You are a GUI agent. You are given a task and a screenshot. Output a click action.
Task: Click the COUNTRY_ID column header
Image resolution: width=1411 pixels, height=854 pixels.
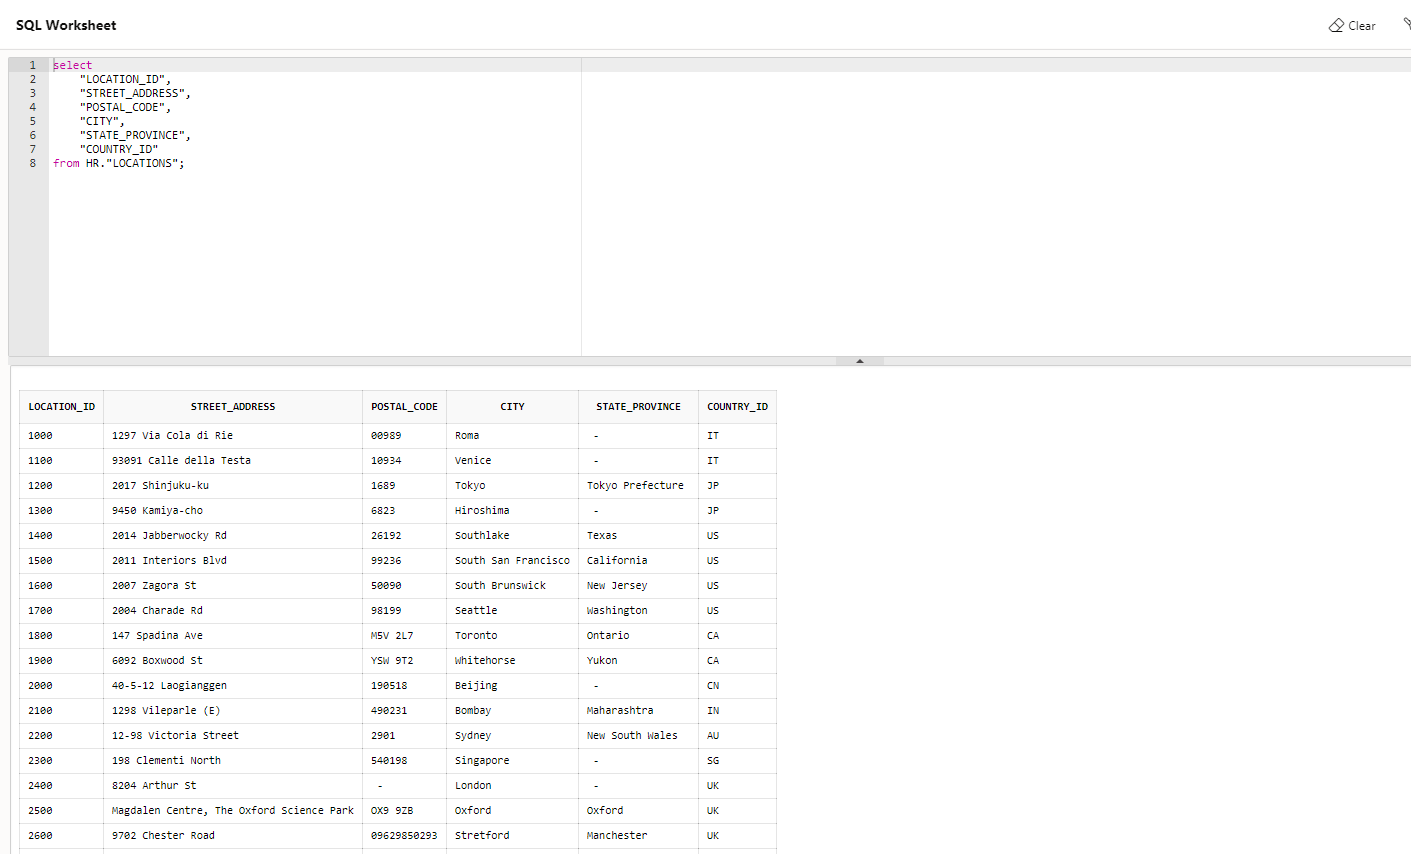737,406
